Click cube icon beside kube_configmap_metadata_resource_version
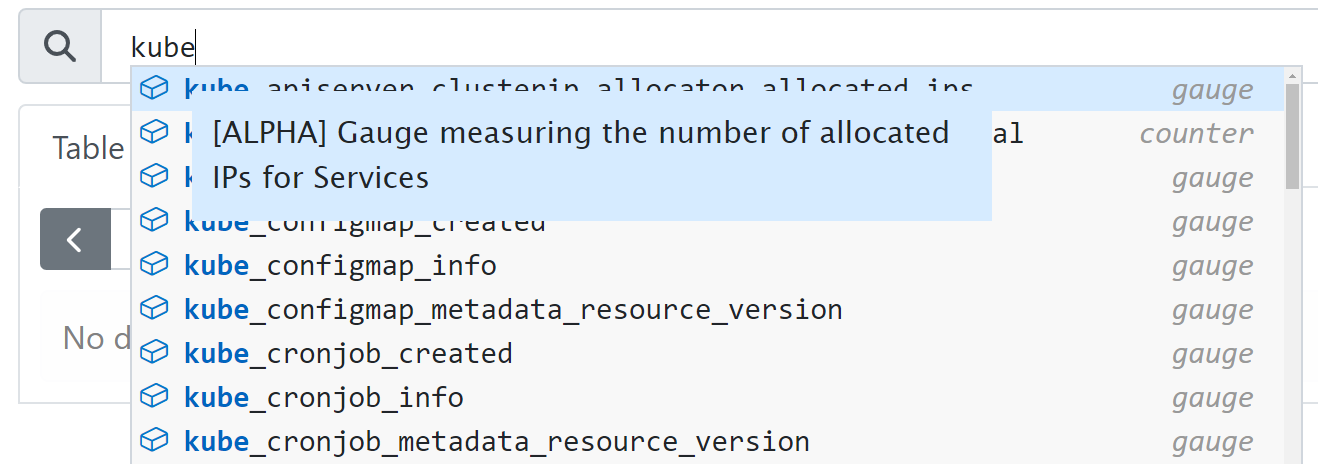This screenshot has height=464, width=1318. (x=153, y=309)
